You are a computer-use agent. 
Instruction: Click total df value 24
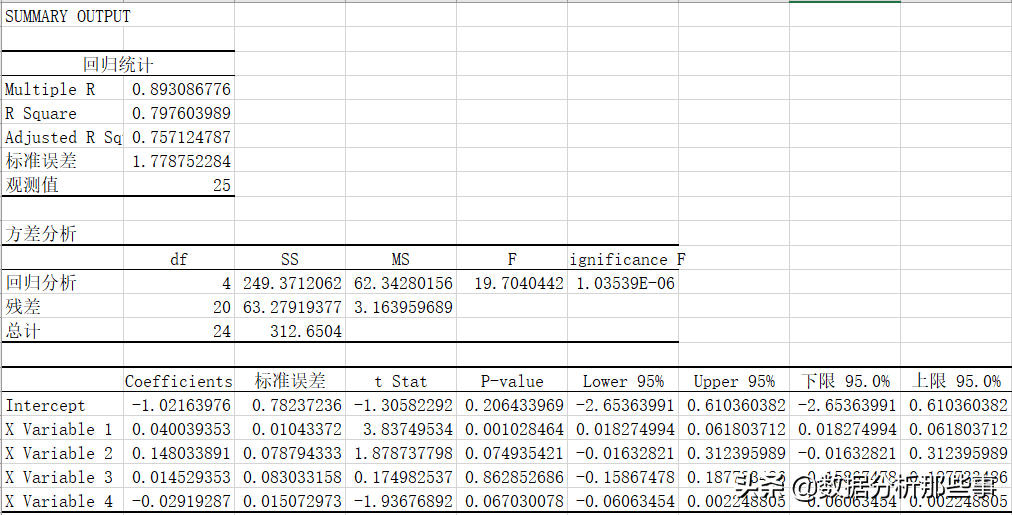pyautogui.click(x=221, y=331)
